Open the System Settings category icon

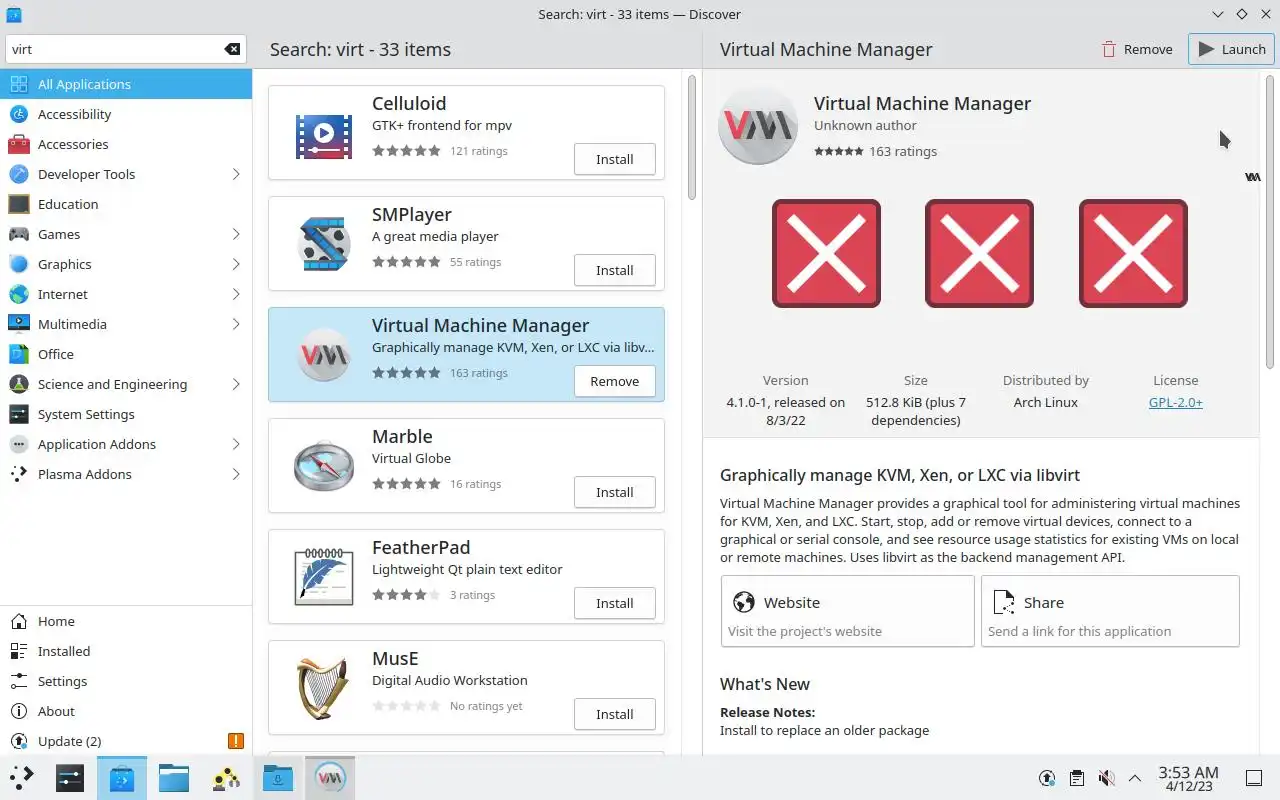tap(18, 414)
